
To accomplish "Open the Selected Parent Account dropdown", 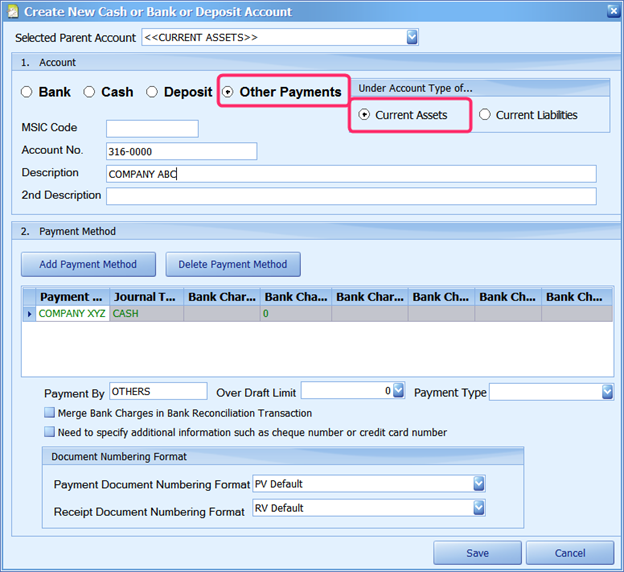I will point(412,38).
